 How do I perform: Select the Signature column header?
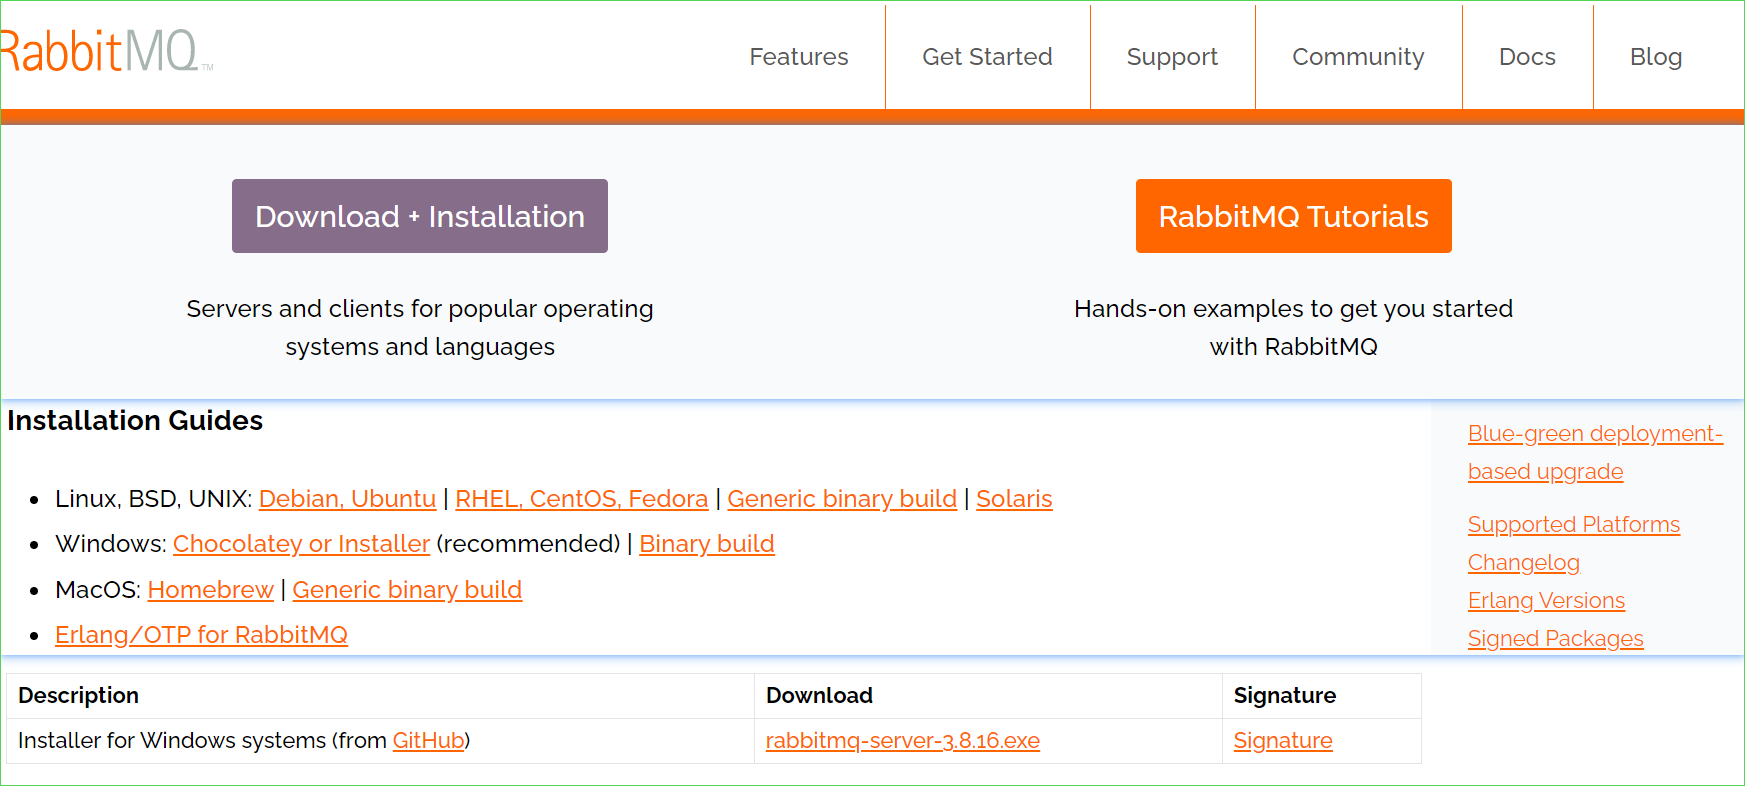(1284, 695)
